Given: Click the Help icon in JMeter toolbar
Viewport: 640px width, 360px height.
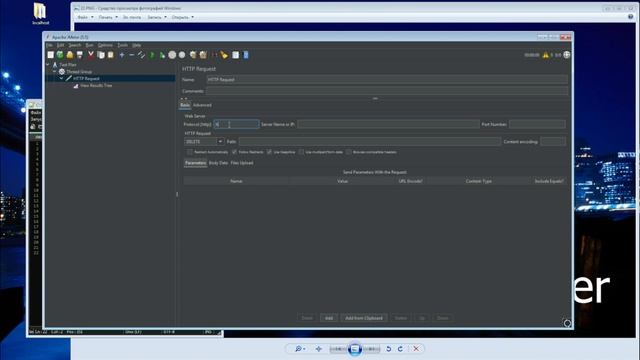Looking at the screenshot, I should click(x=246, y=55).
